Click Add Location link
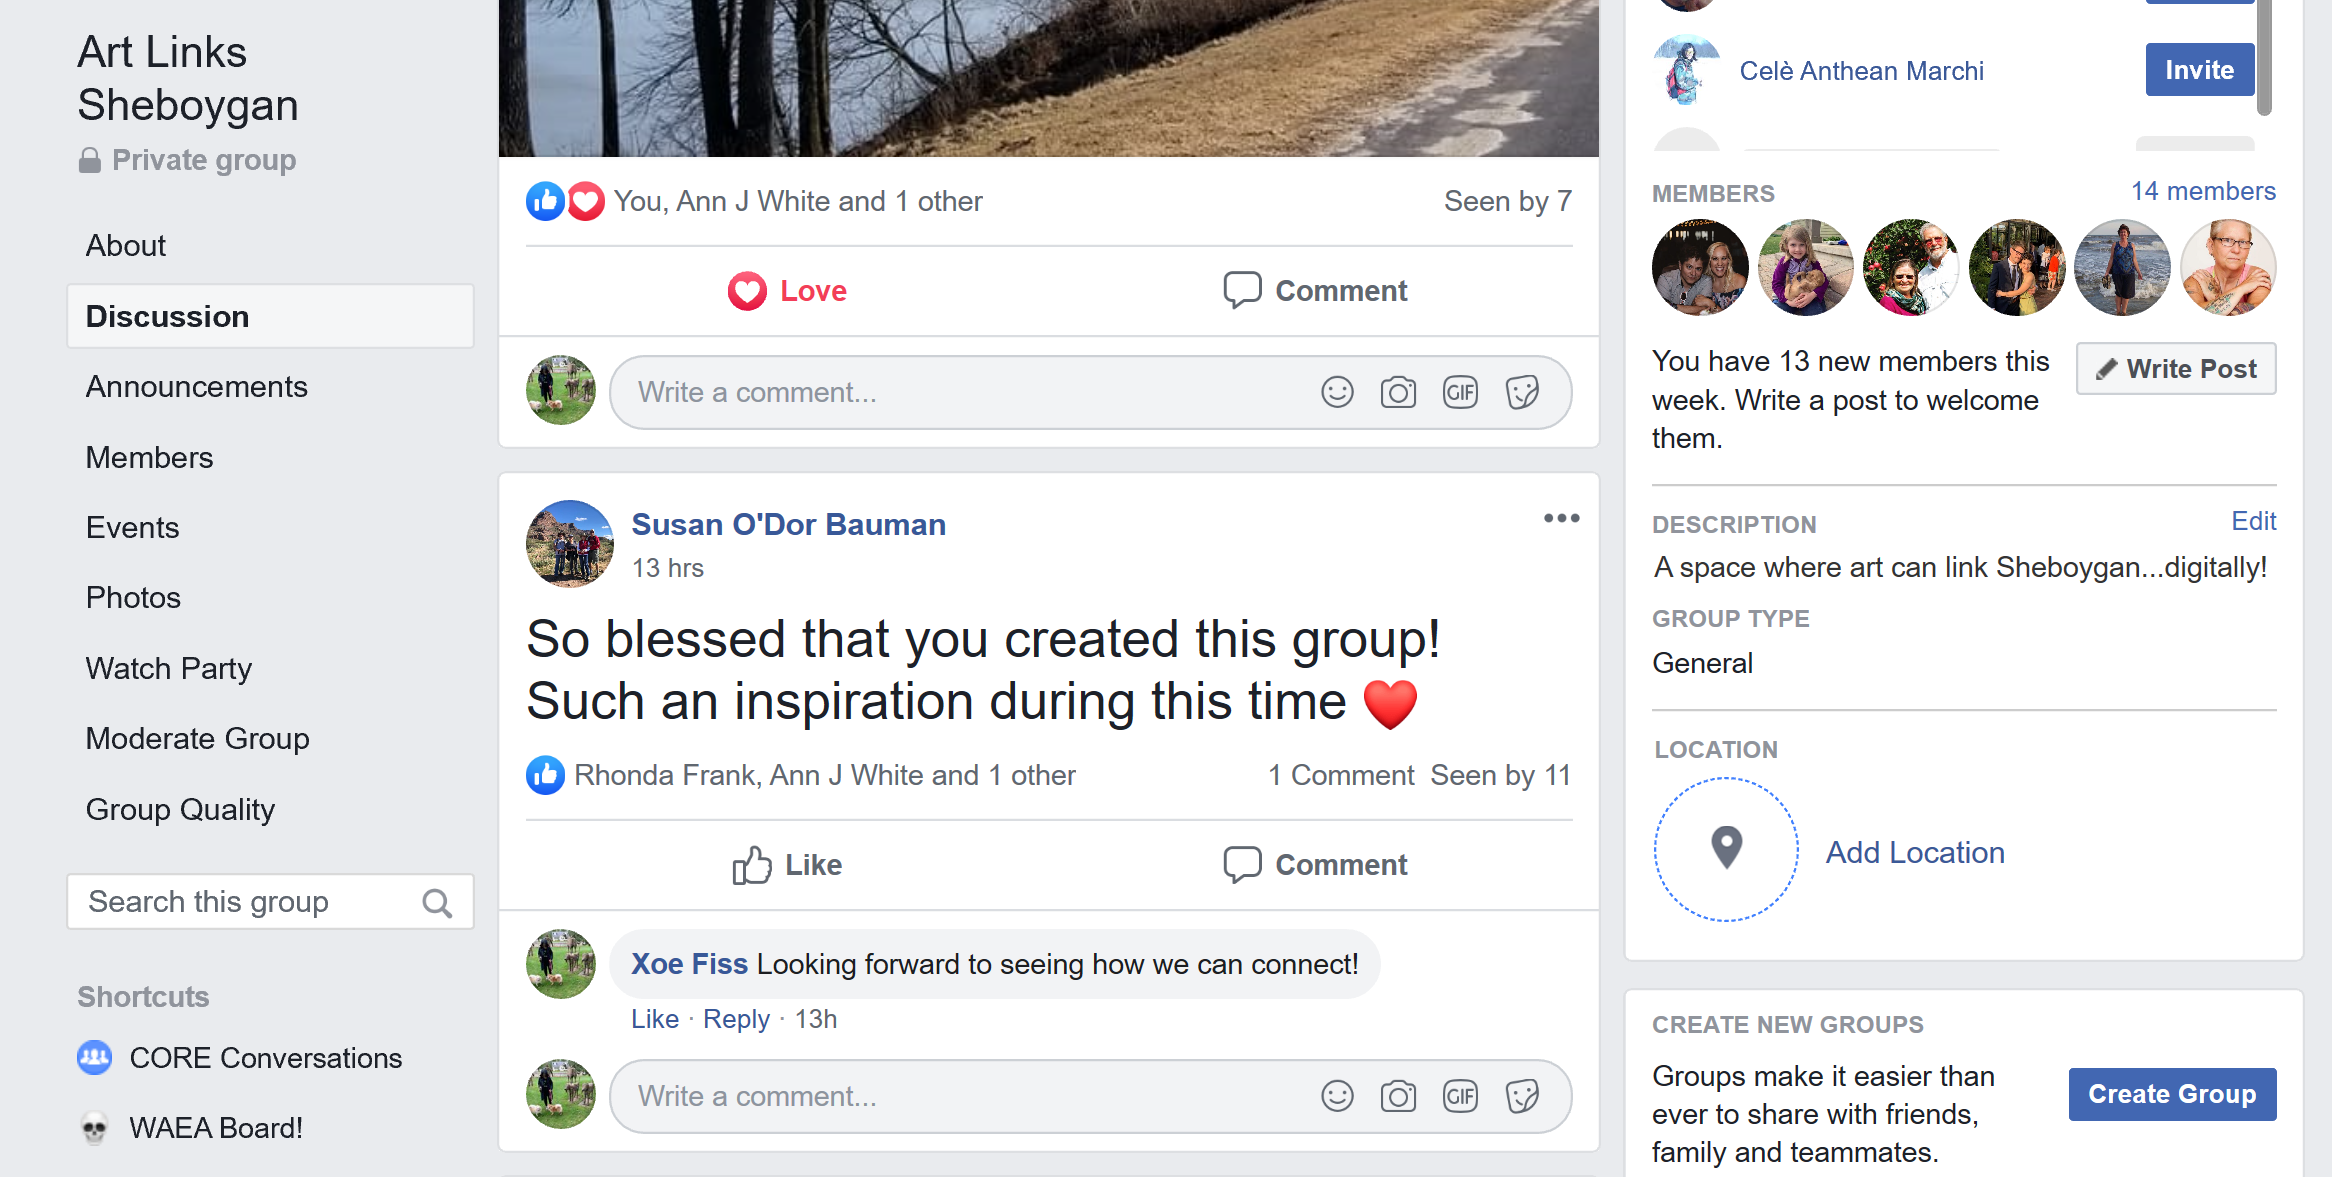2332x1177 pixels. [1915, 852]
